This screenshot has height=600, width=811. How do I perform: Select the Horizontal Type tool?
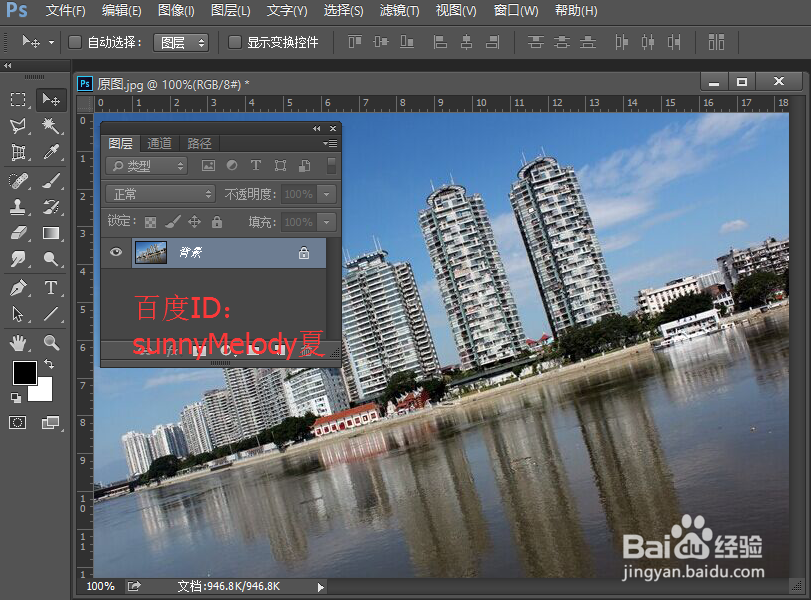click(x=51, y=288)
